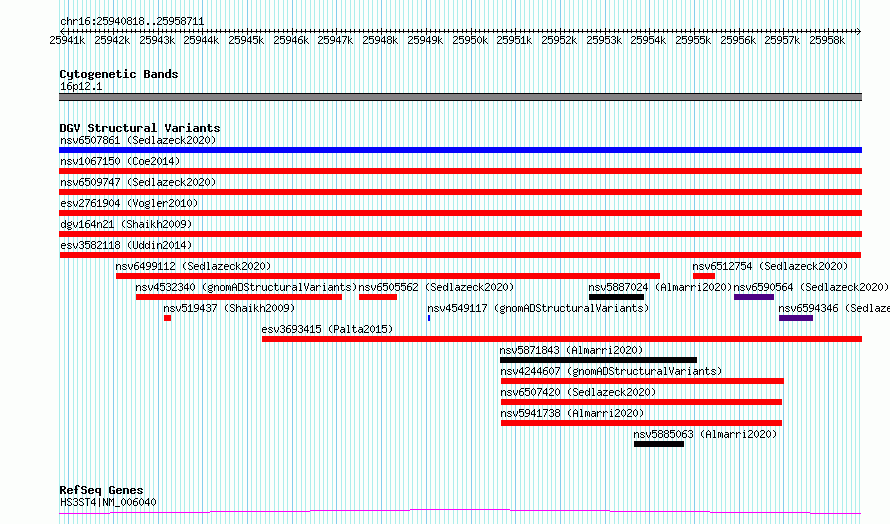Click the purple nsv6594346 variant bar
890x524 pixels.
(x=796, y=318)
